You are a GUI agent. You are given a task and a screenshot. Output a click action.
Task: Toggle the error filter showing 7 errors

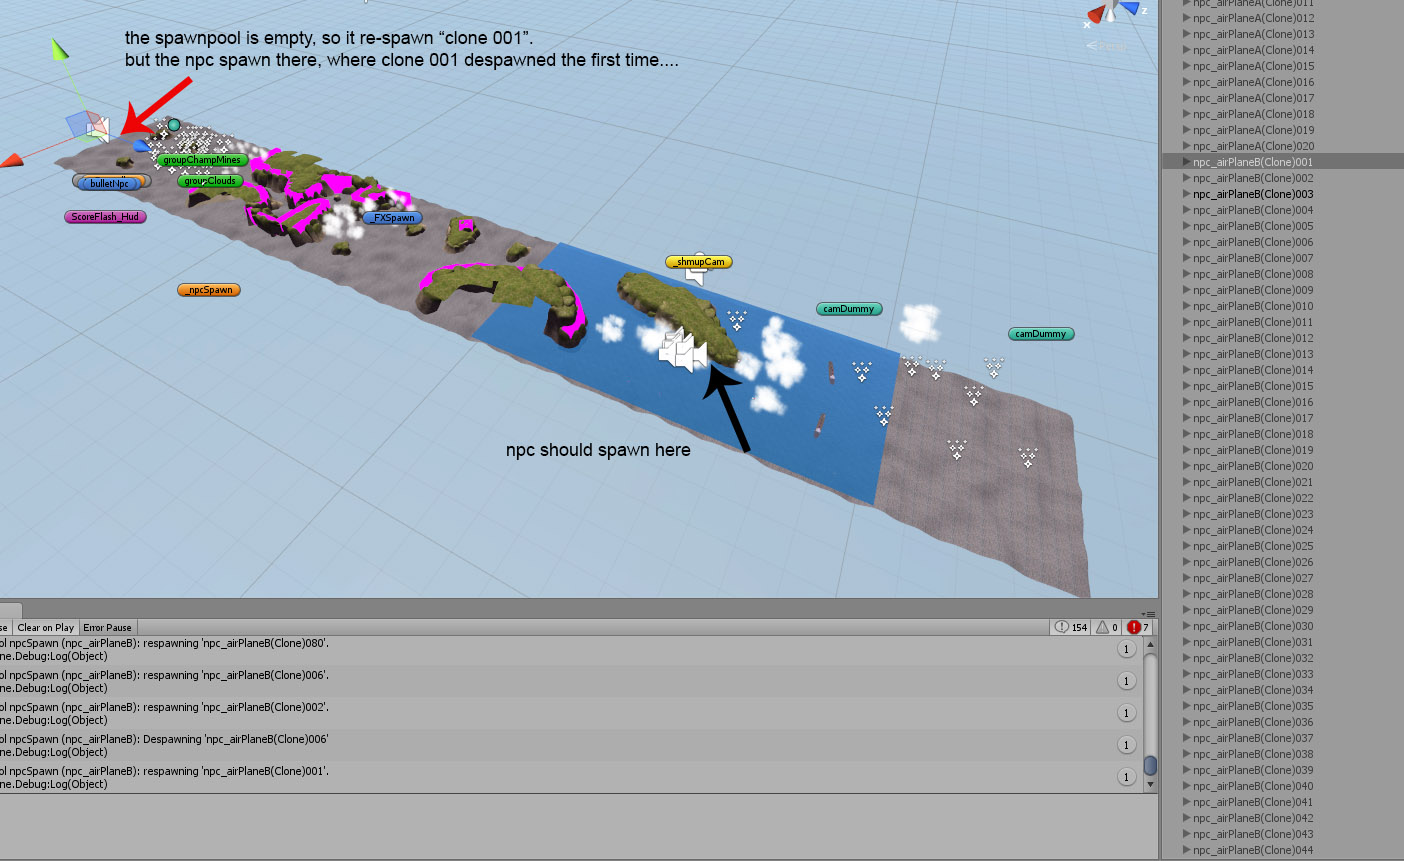1137,627
